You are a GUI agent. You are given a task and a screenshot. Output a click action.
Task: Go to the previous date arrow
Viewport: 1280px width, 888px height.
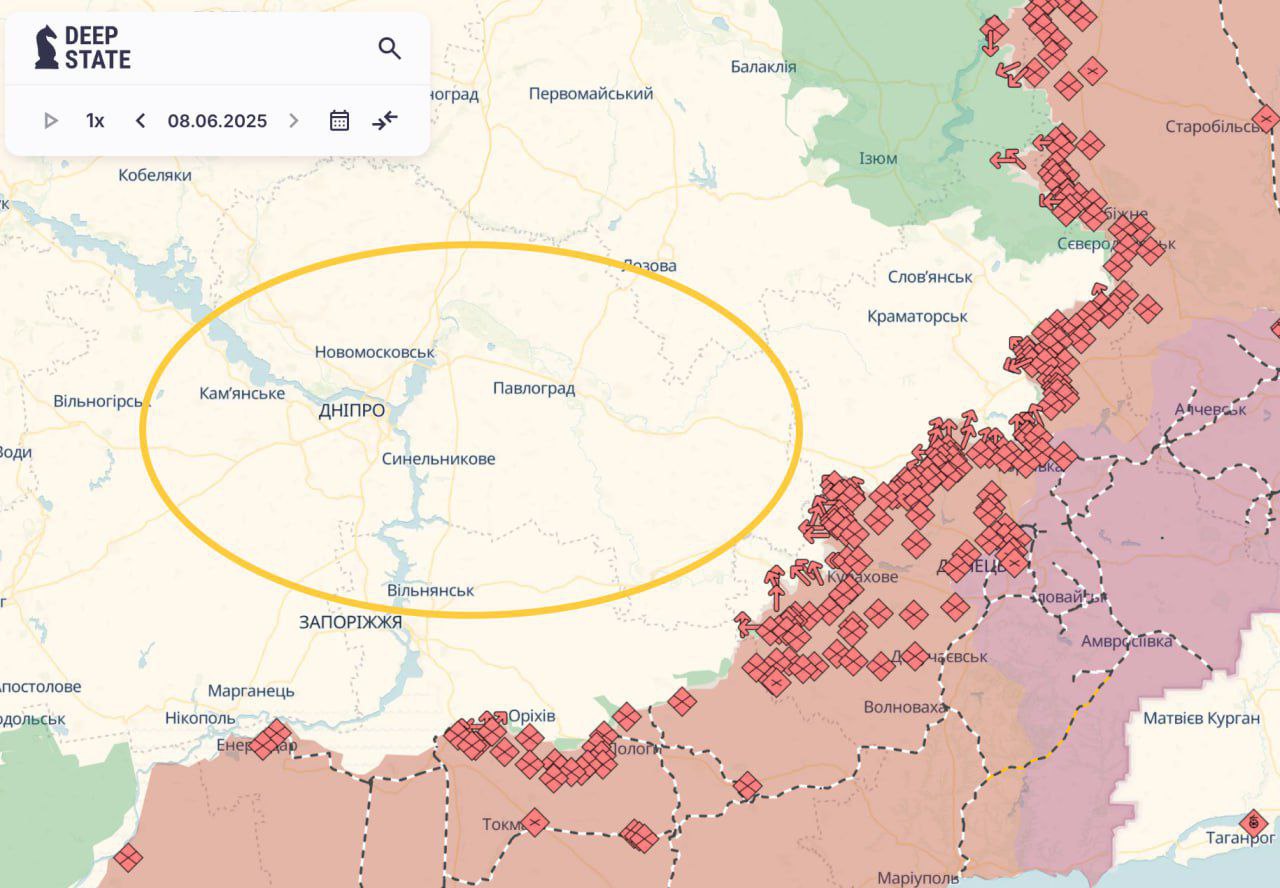140,121
